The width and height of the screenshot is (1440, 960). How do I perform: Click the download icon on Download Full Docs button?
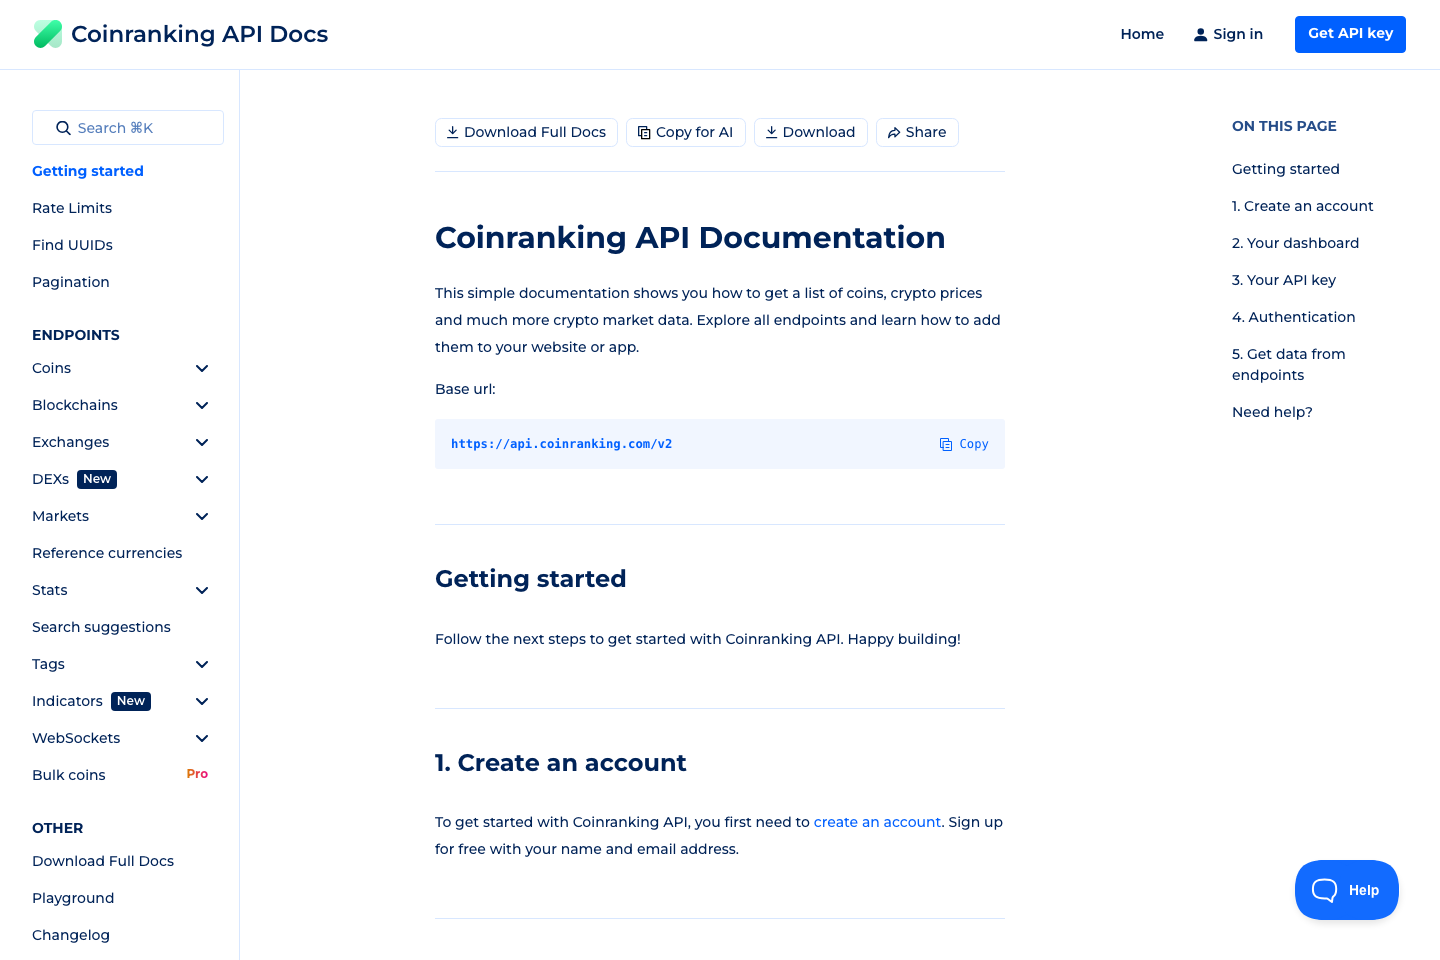point(453,132)
